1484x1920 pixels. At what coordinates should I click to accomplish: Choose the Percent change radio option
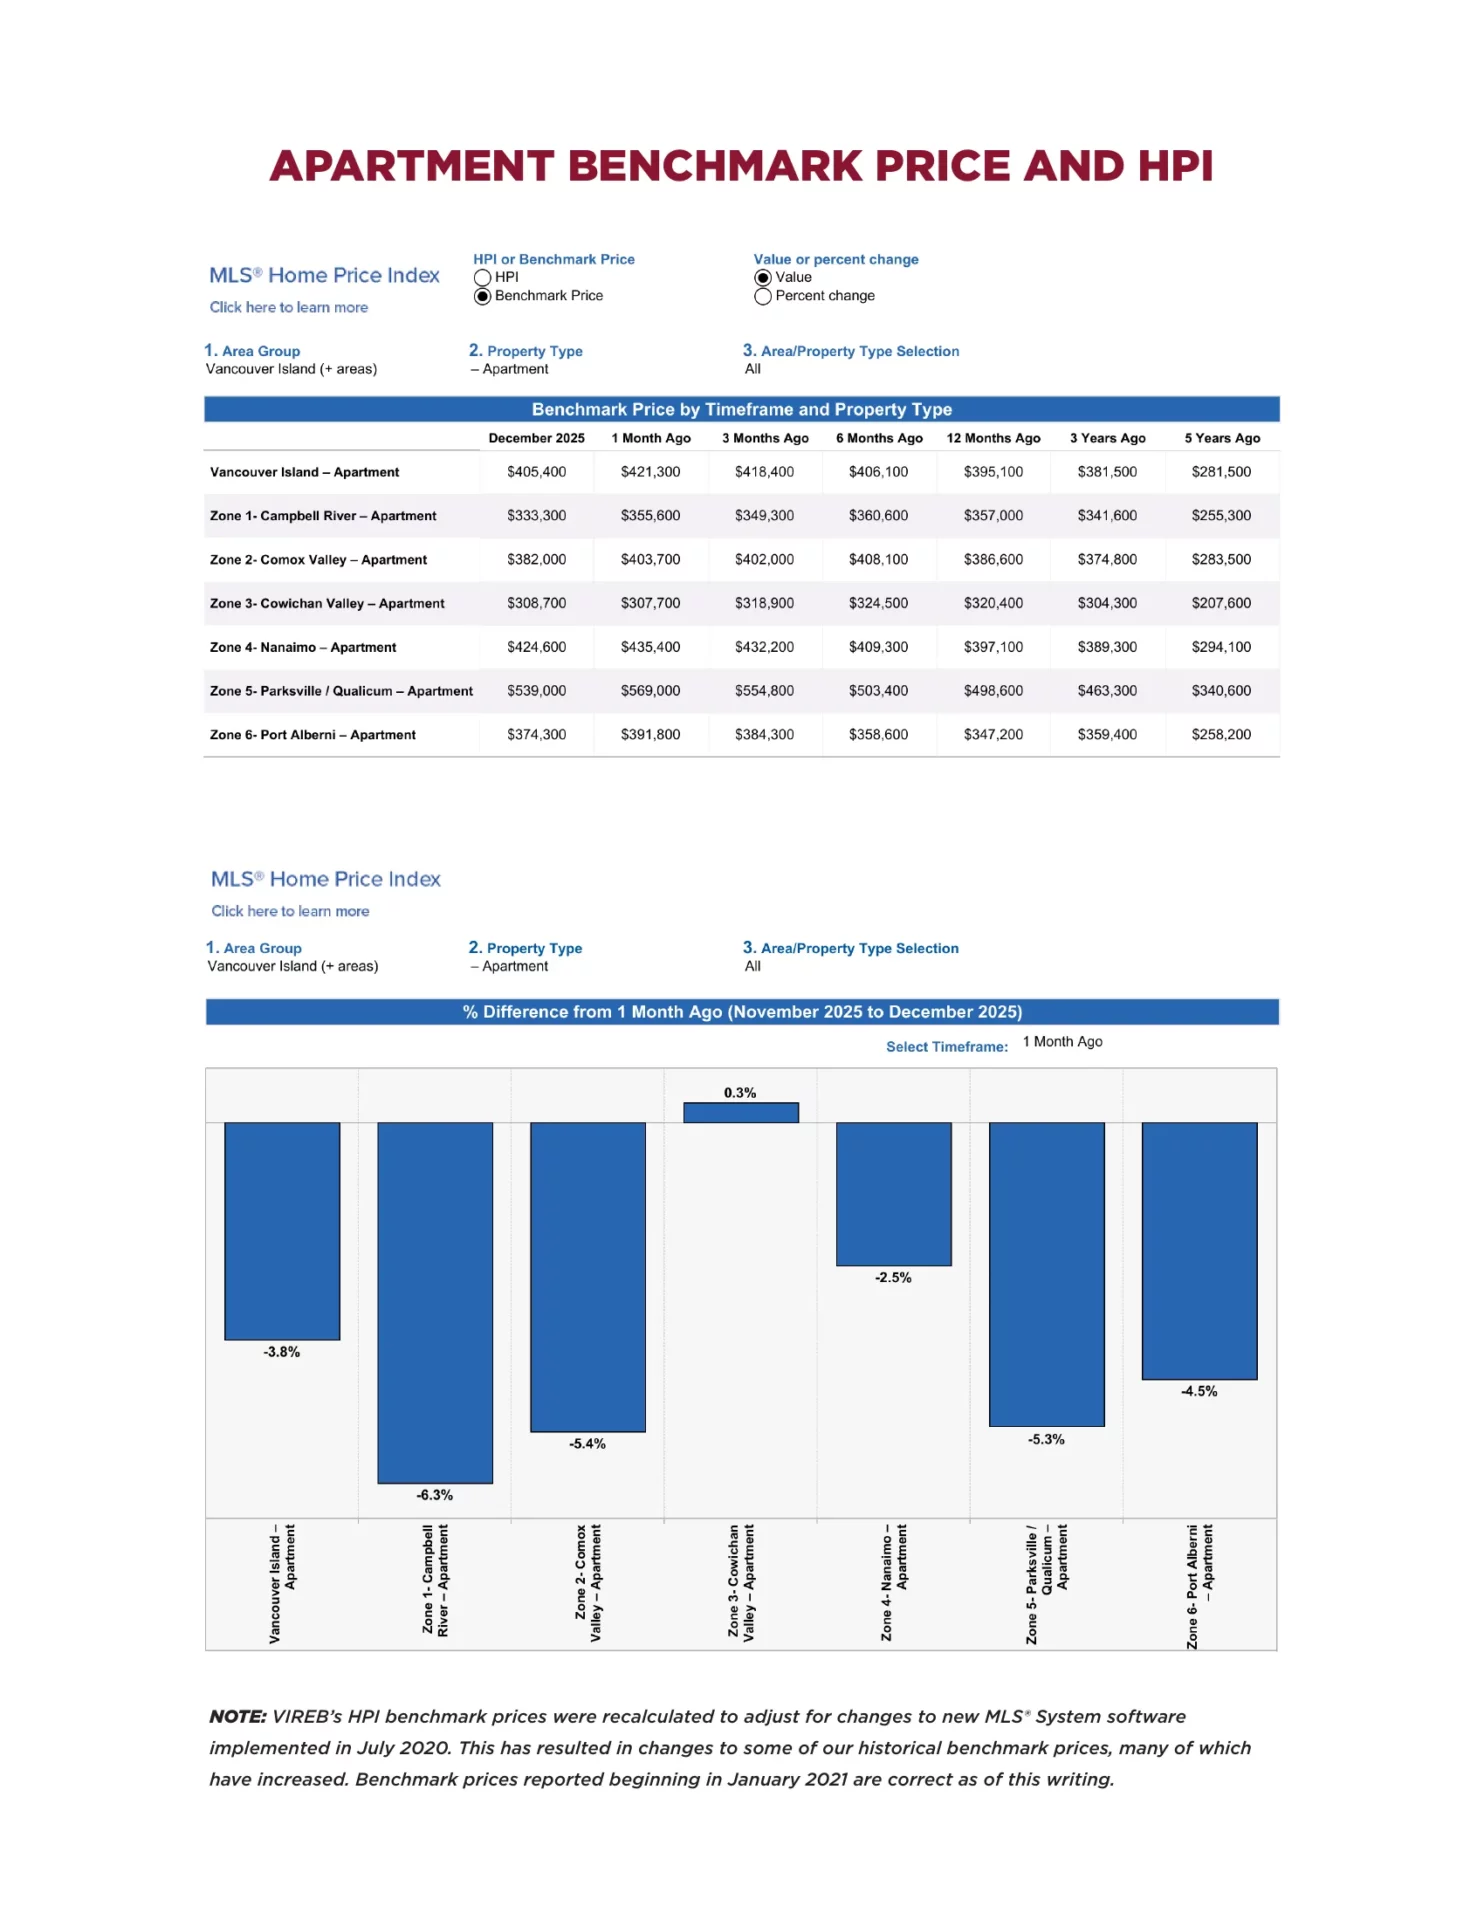coord(763,296)
